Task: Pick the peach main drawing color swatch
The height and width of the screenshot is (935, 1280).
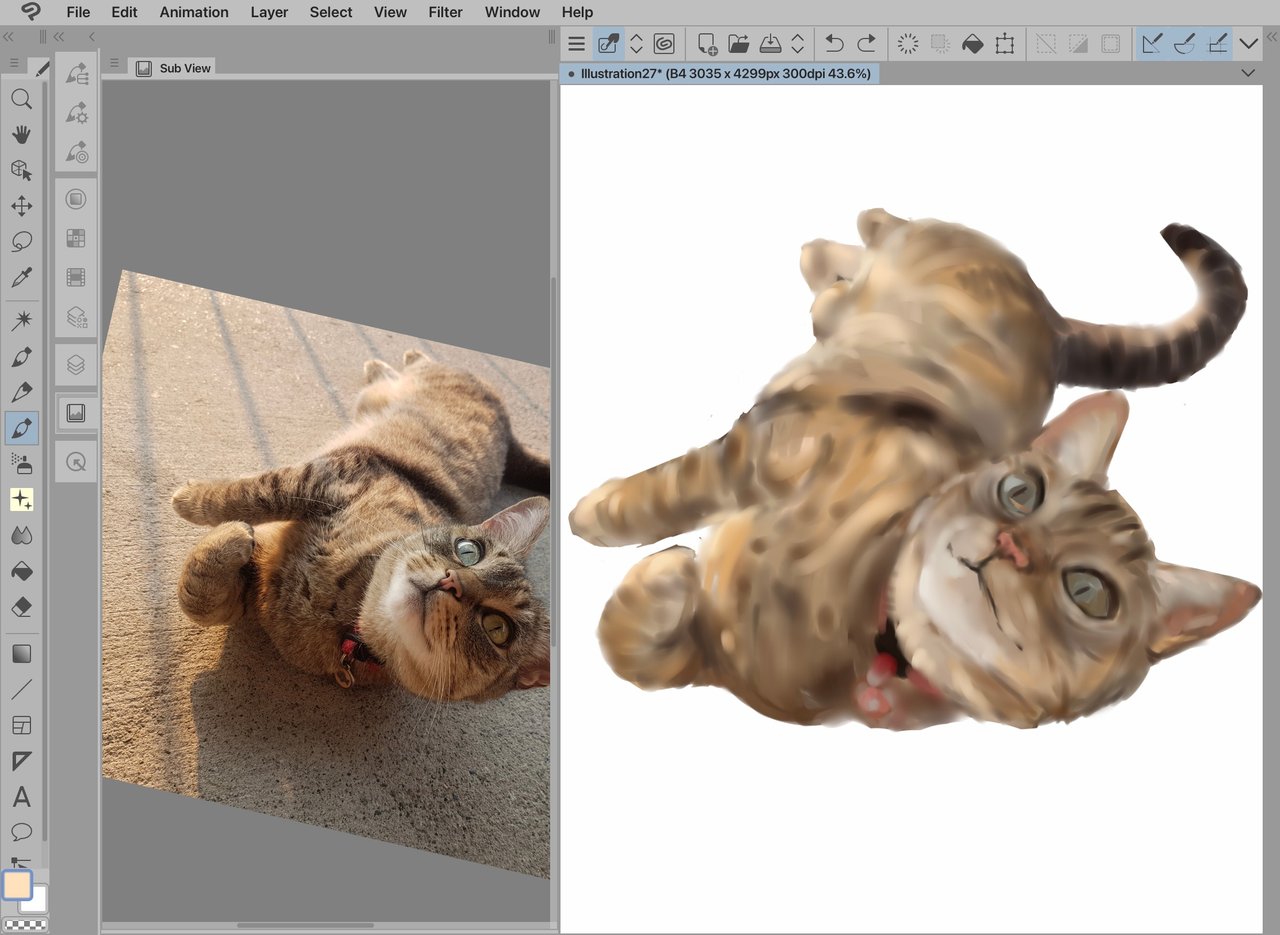Action: (x=17, y=885)
